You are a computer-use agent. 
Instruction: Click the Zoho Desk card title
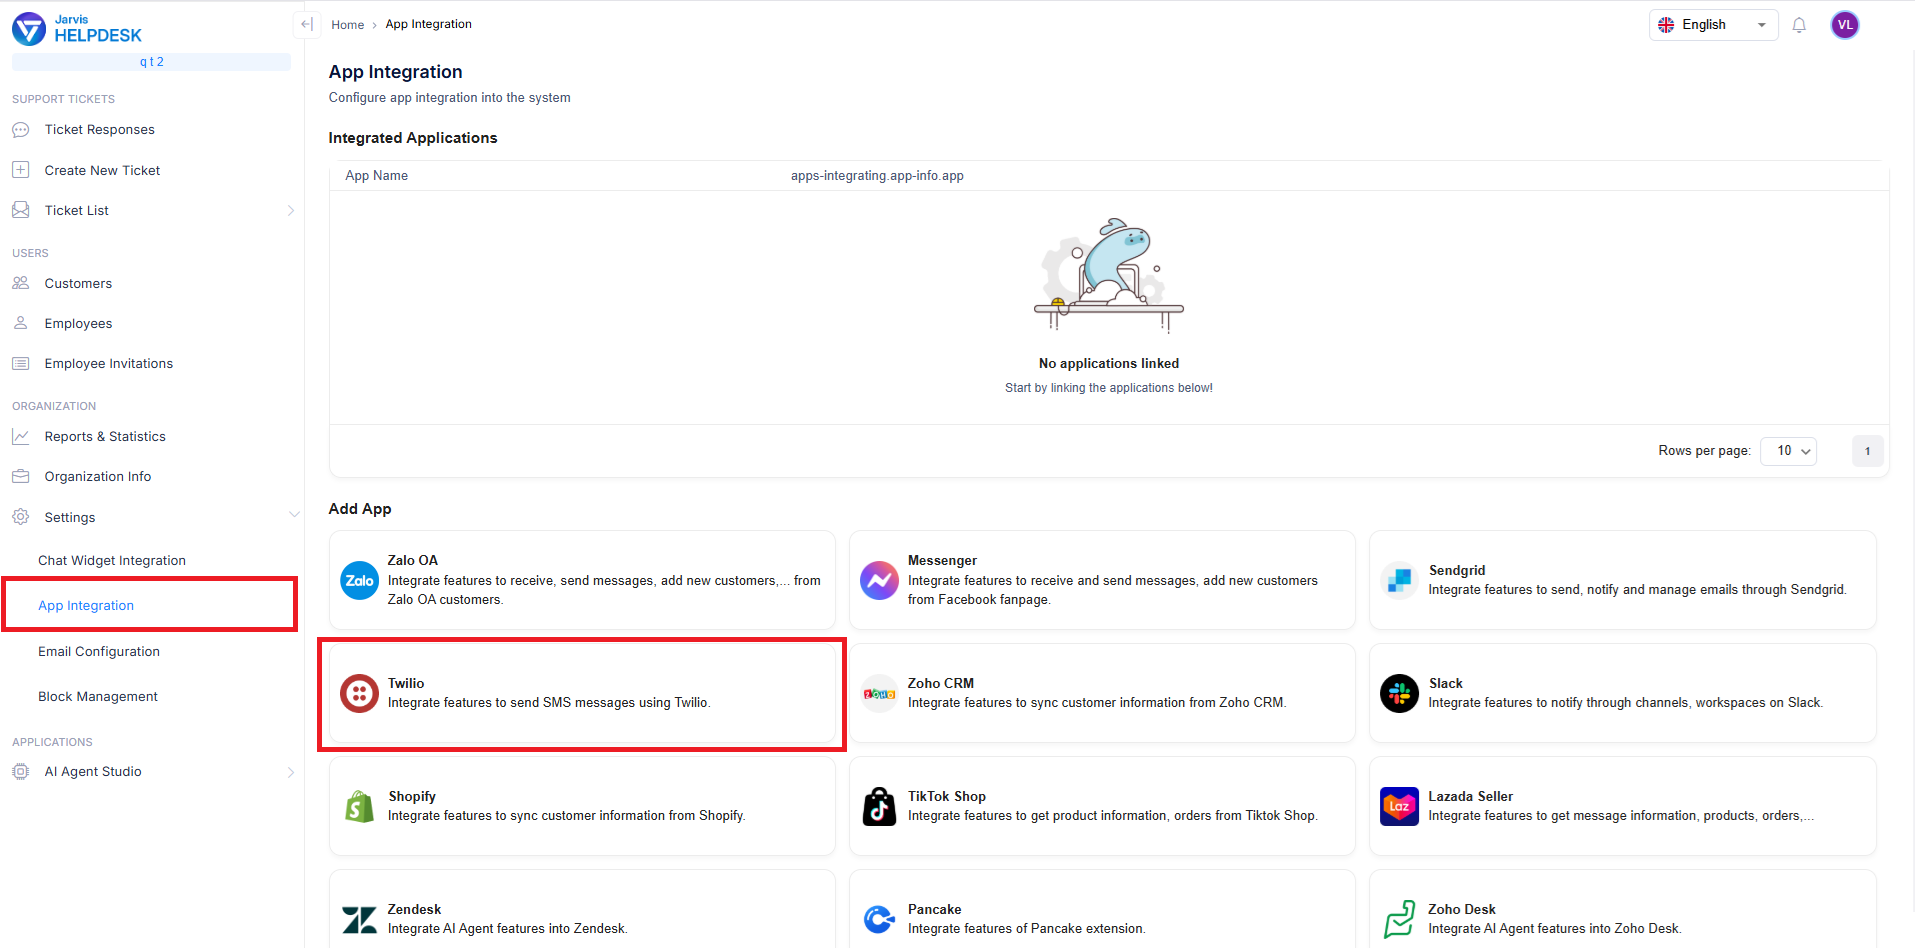1462,909
